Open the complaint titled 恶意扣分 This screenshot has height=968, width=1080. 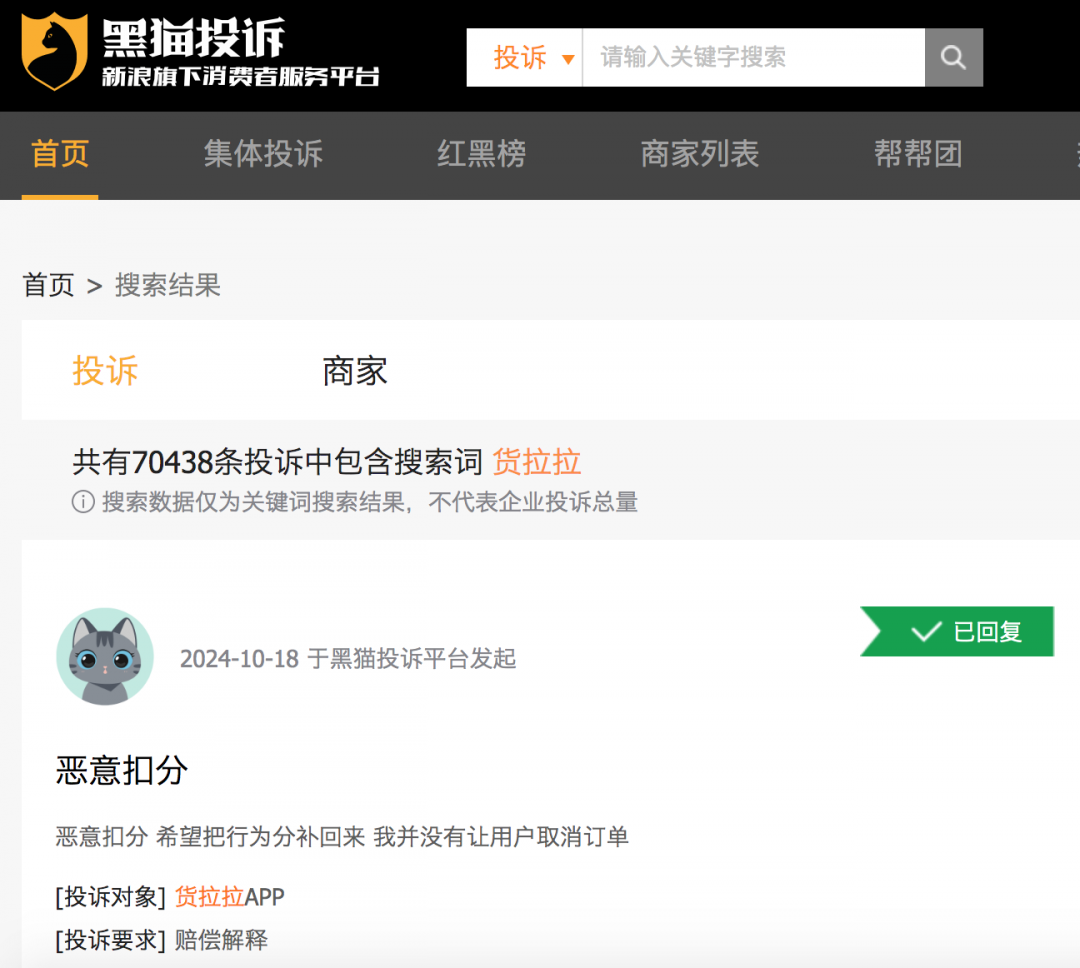[x=122, y=770]
